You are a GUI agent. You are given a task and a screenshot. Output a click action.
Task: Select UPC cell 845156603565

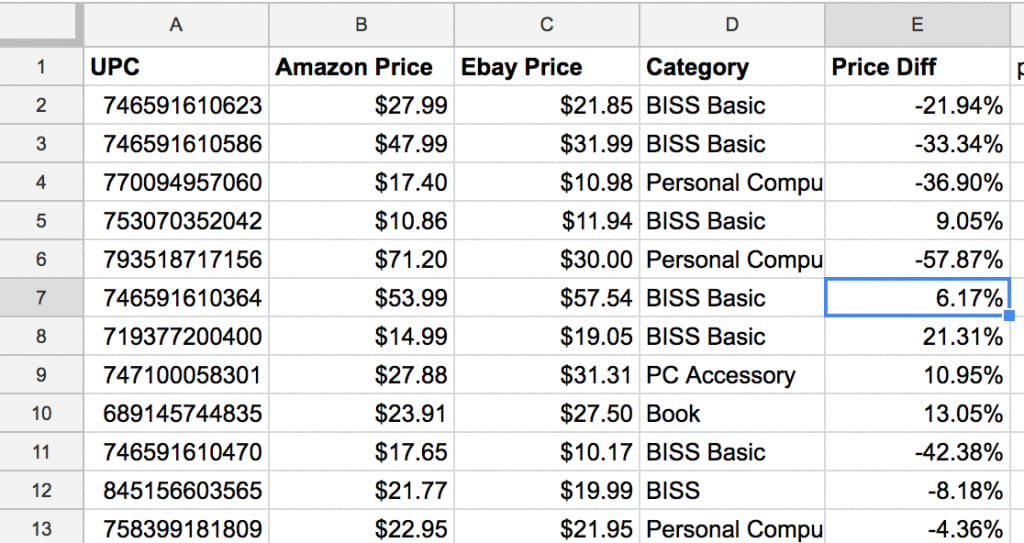coord(176,491)
